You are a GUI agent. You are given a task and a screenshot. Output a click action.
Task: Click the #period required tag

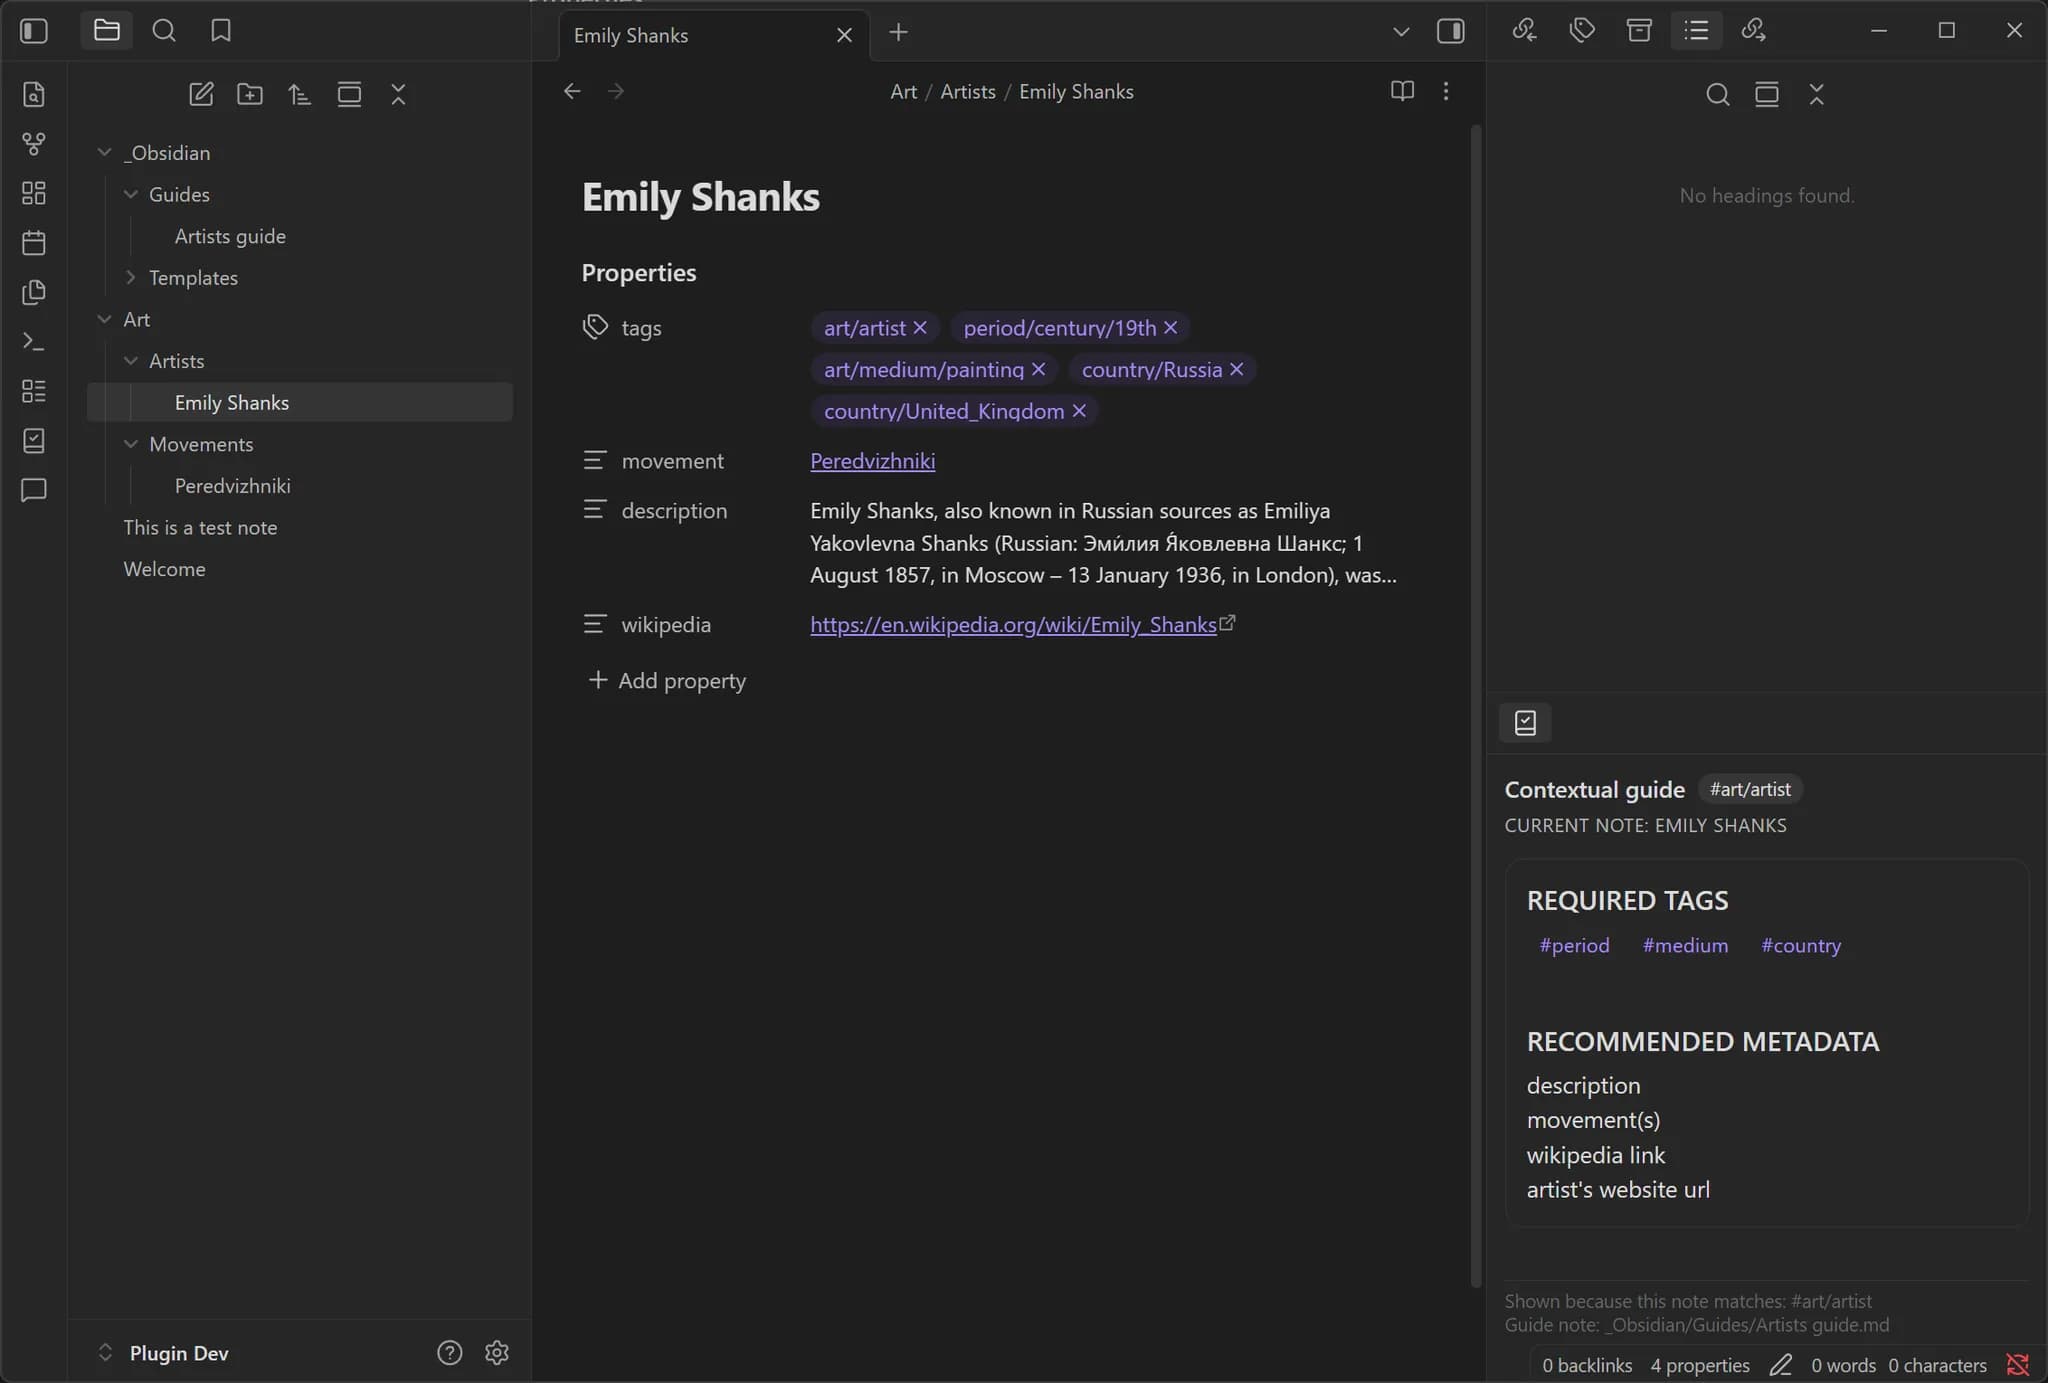point(1574,945)
